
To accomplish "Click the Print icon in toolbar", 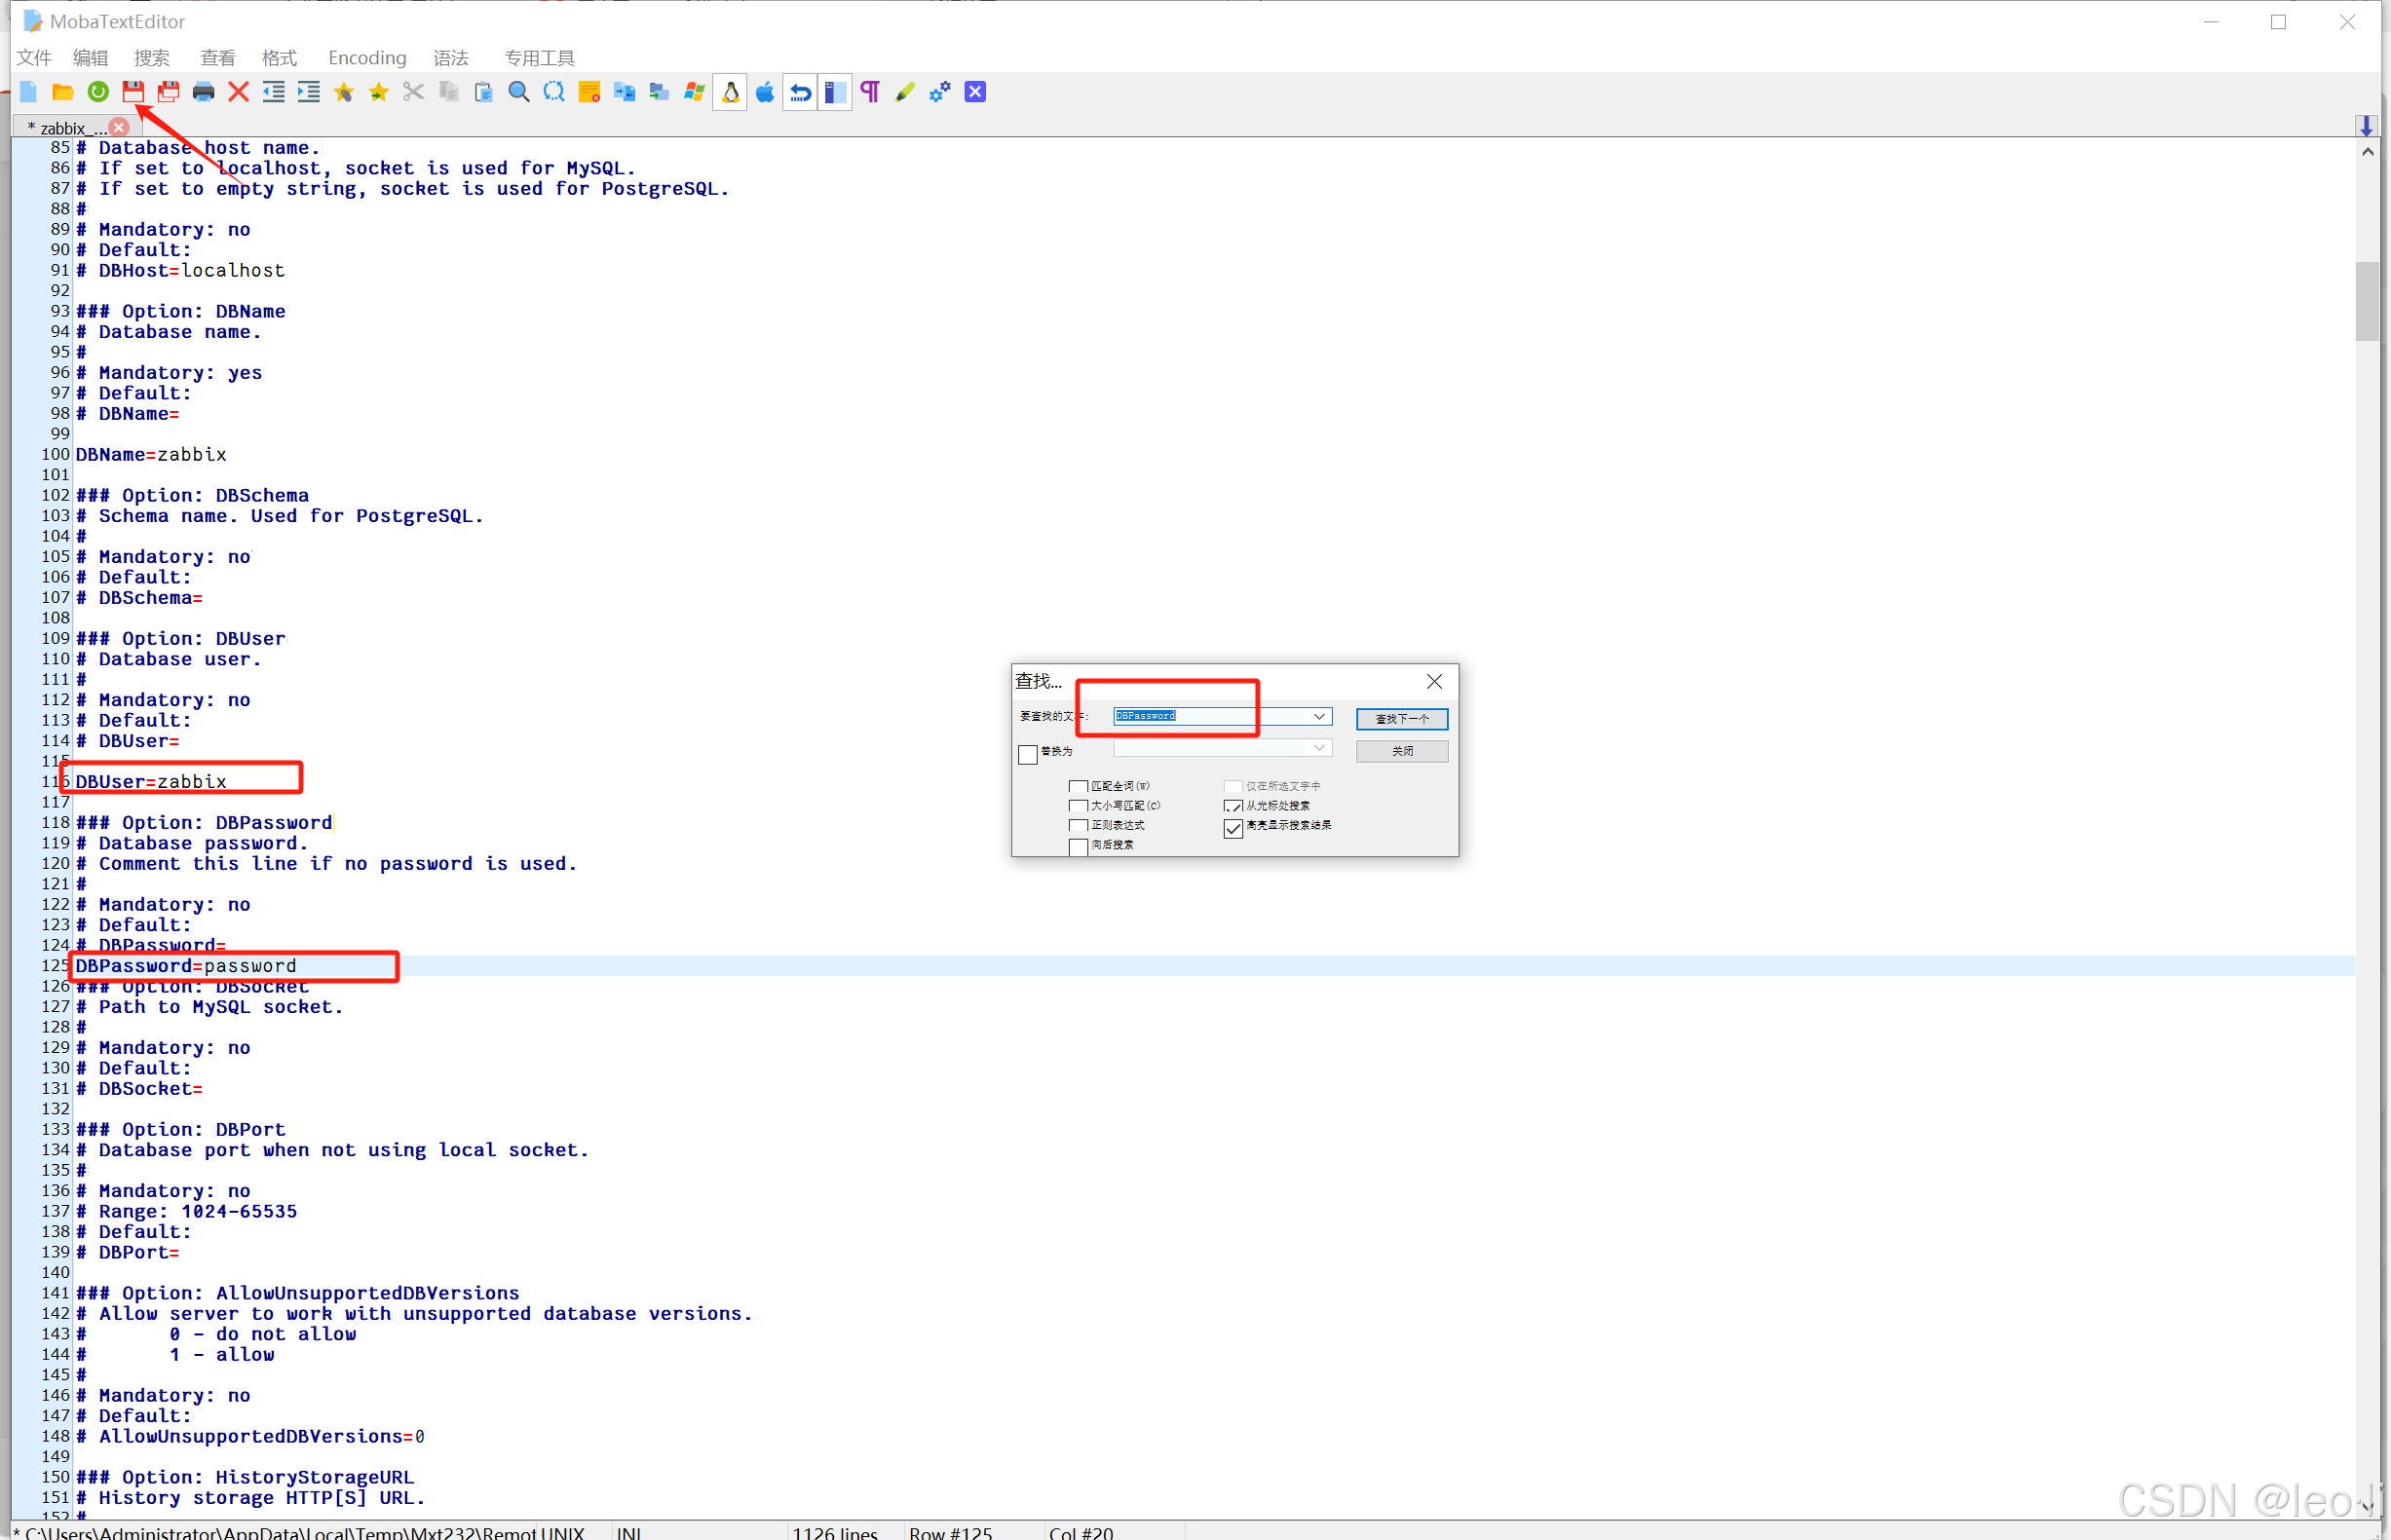I will [203, 92].
